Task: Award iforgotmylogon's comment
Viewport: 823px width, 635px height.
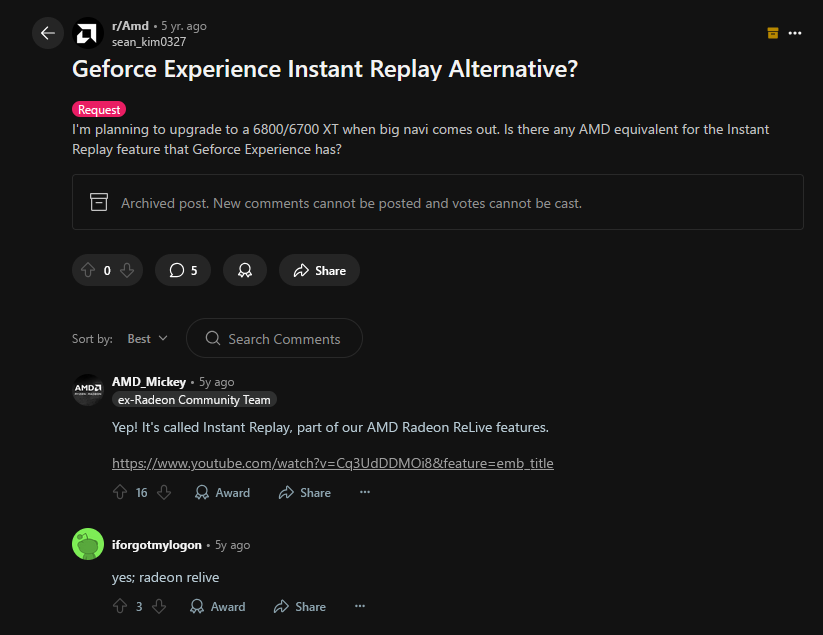Action: pos(217,606)
